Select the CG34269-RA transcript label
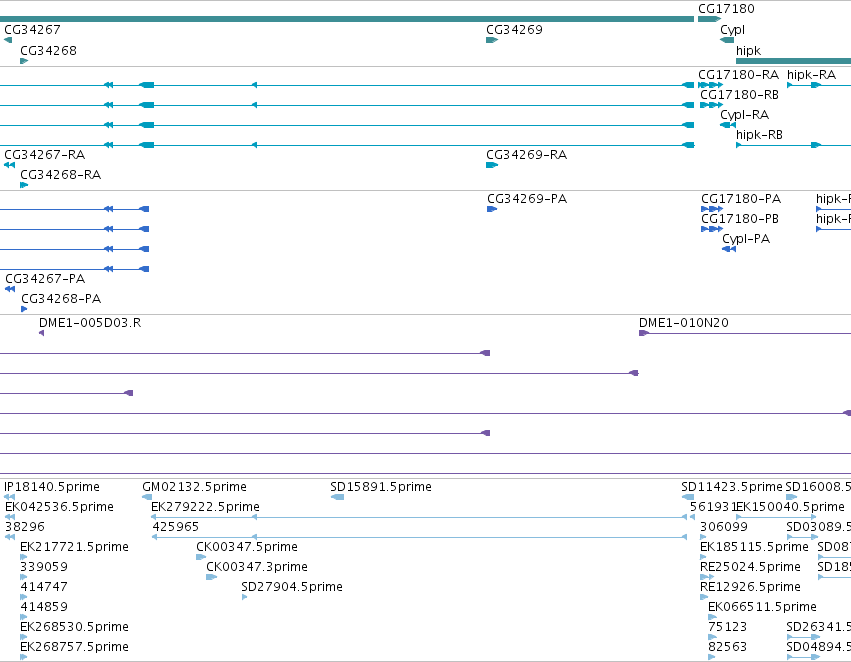Viewport: 851px width, 662px height. [526, 155]
